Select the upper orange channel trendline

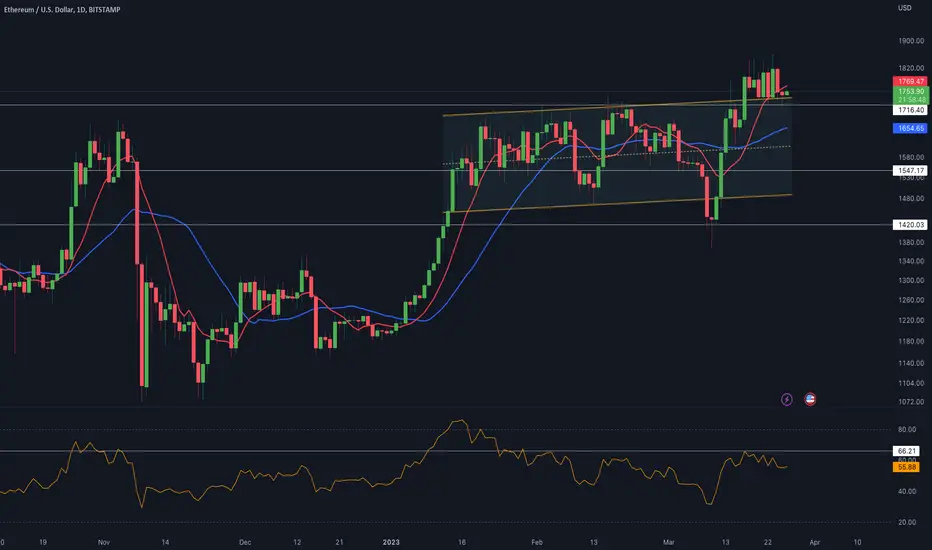pyautogui.click(x=618, y=106)
